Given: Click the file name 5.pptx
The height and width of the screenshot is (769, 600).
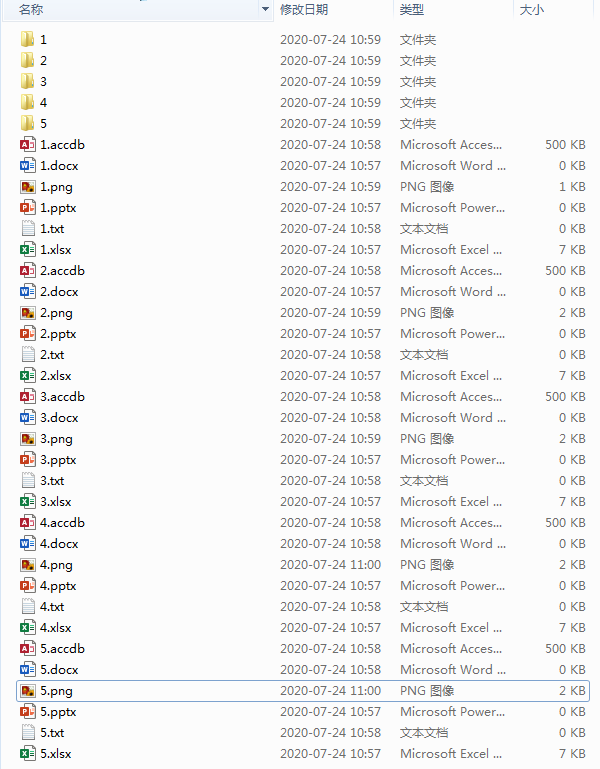Looking at the screenshot, I should [58, 712].
